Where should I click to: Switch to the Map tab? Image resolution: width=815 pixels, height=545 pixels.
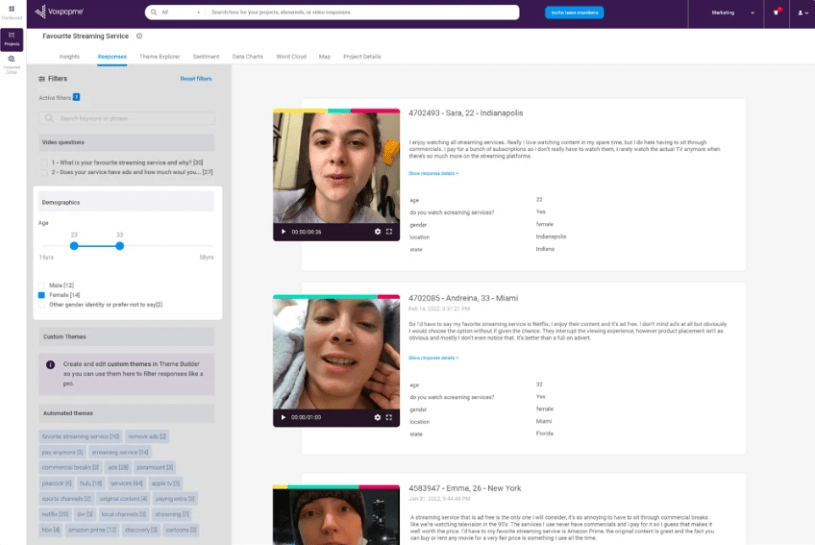click(x=324, y=57)
